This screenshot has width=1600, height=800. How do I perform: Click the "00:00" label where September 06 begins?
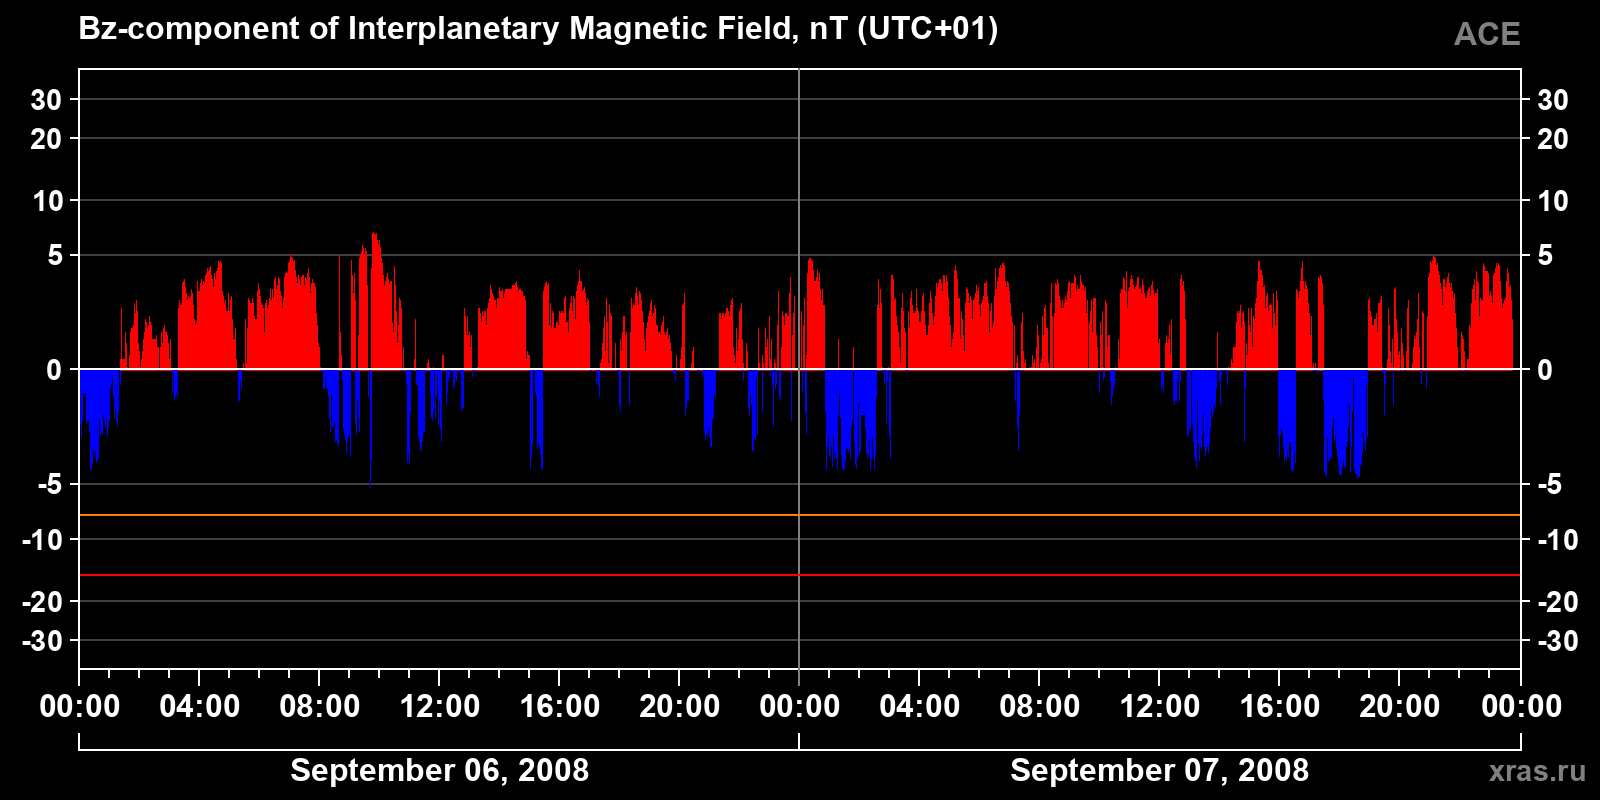pos(80,706)
